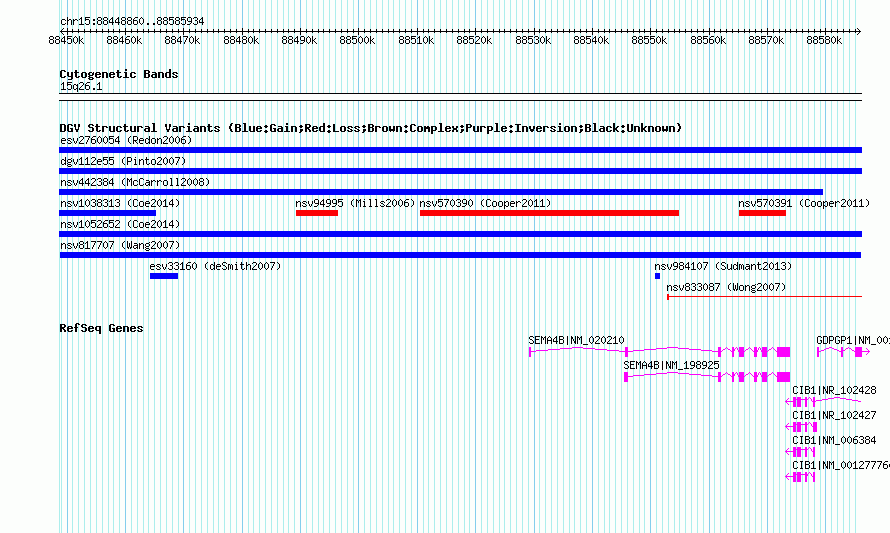Open the nsv833087 (Wong2007) label
This screenshot has height=533, width=890.
[727, 287]
